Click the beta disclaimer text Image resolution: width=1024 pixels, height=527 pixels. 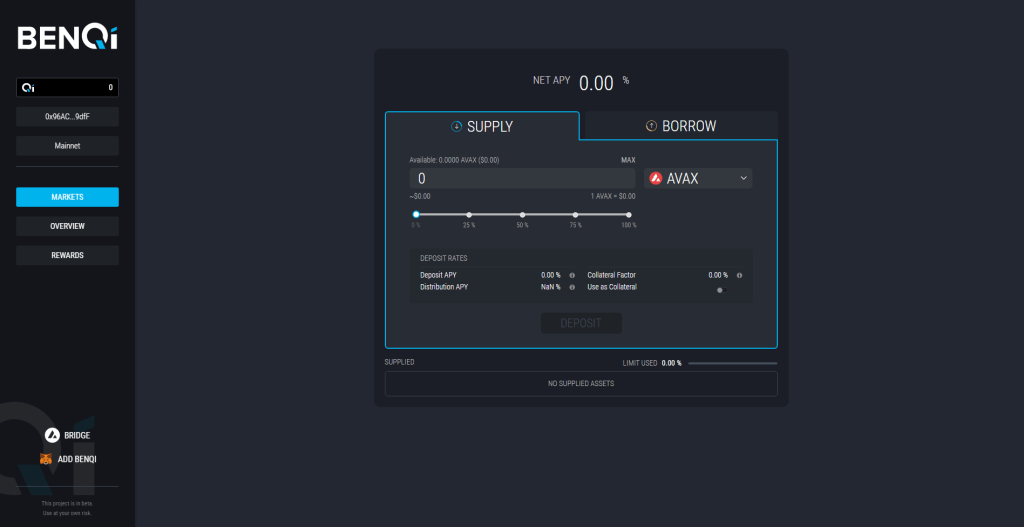(x=67, y=509)
